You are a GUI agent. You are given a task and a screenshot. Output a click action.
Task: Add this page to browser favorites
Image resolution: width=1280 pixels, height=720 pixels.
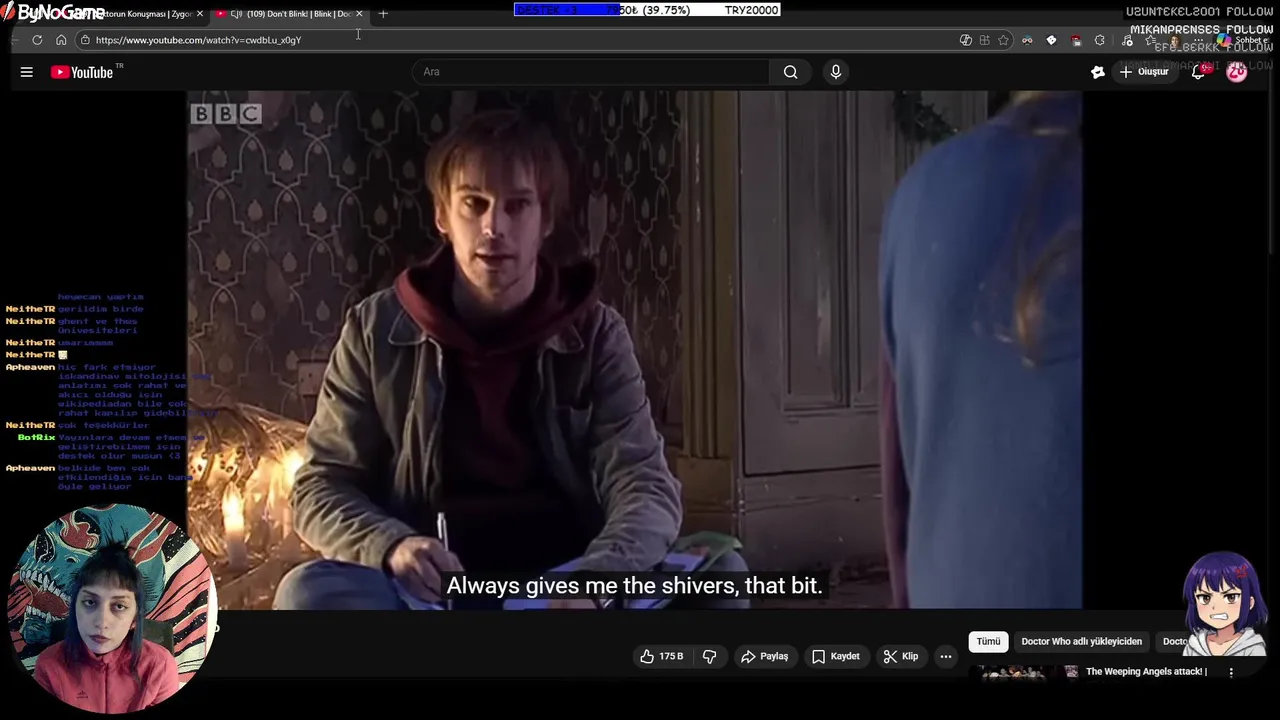pyautogui.click(x=1003, y=40)
